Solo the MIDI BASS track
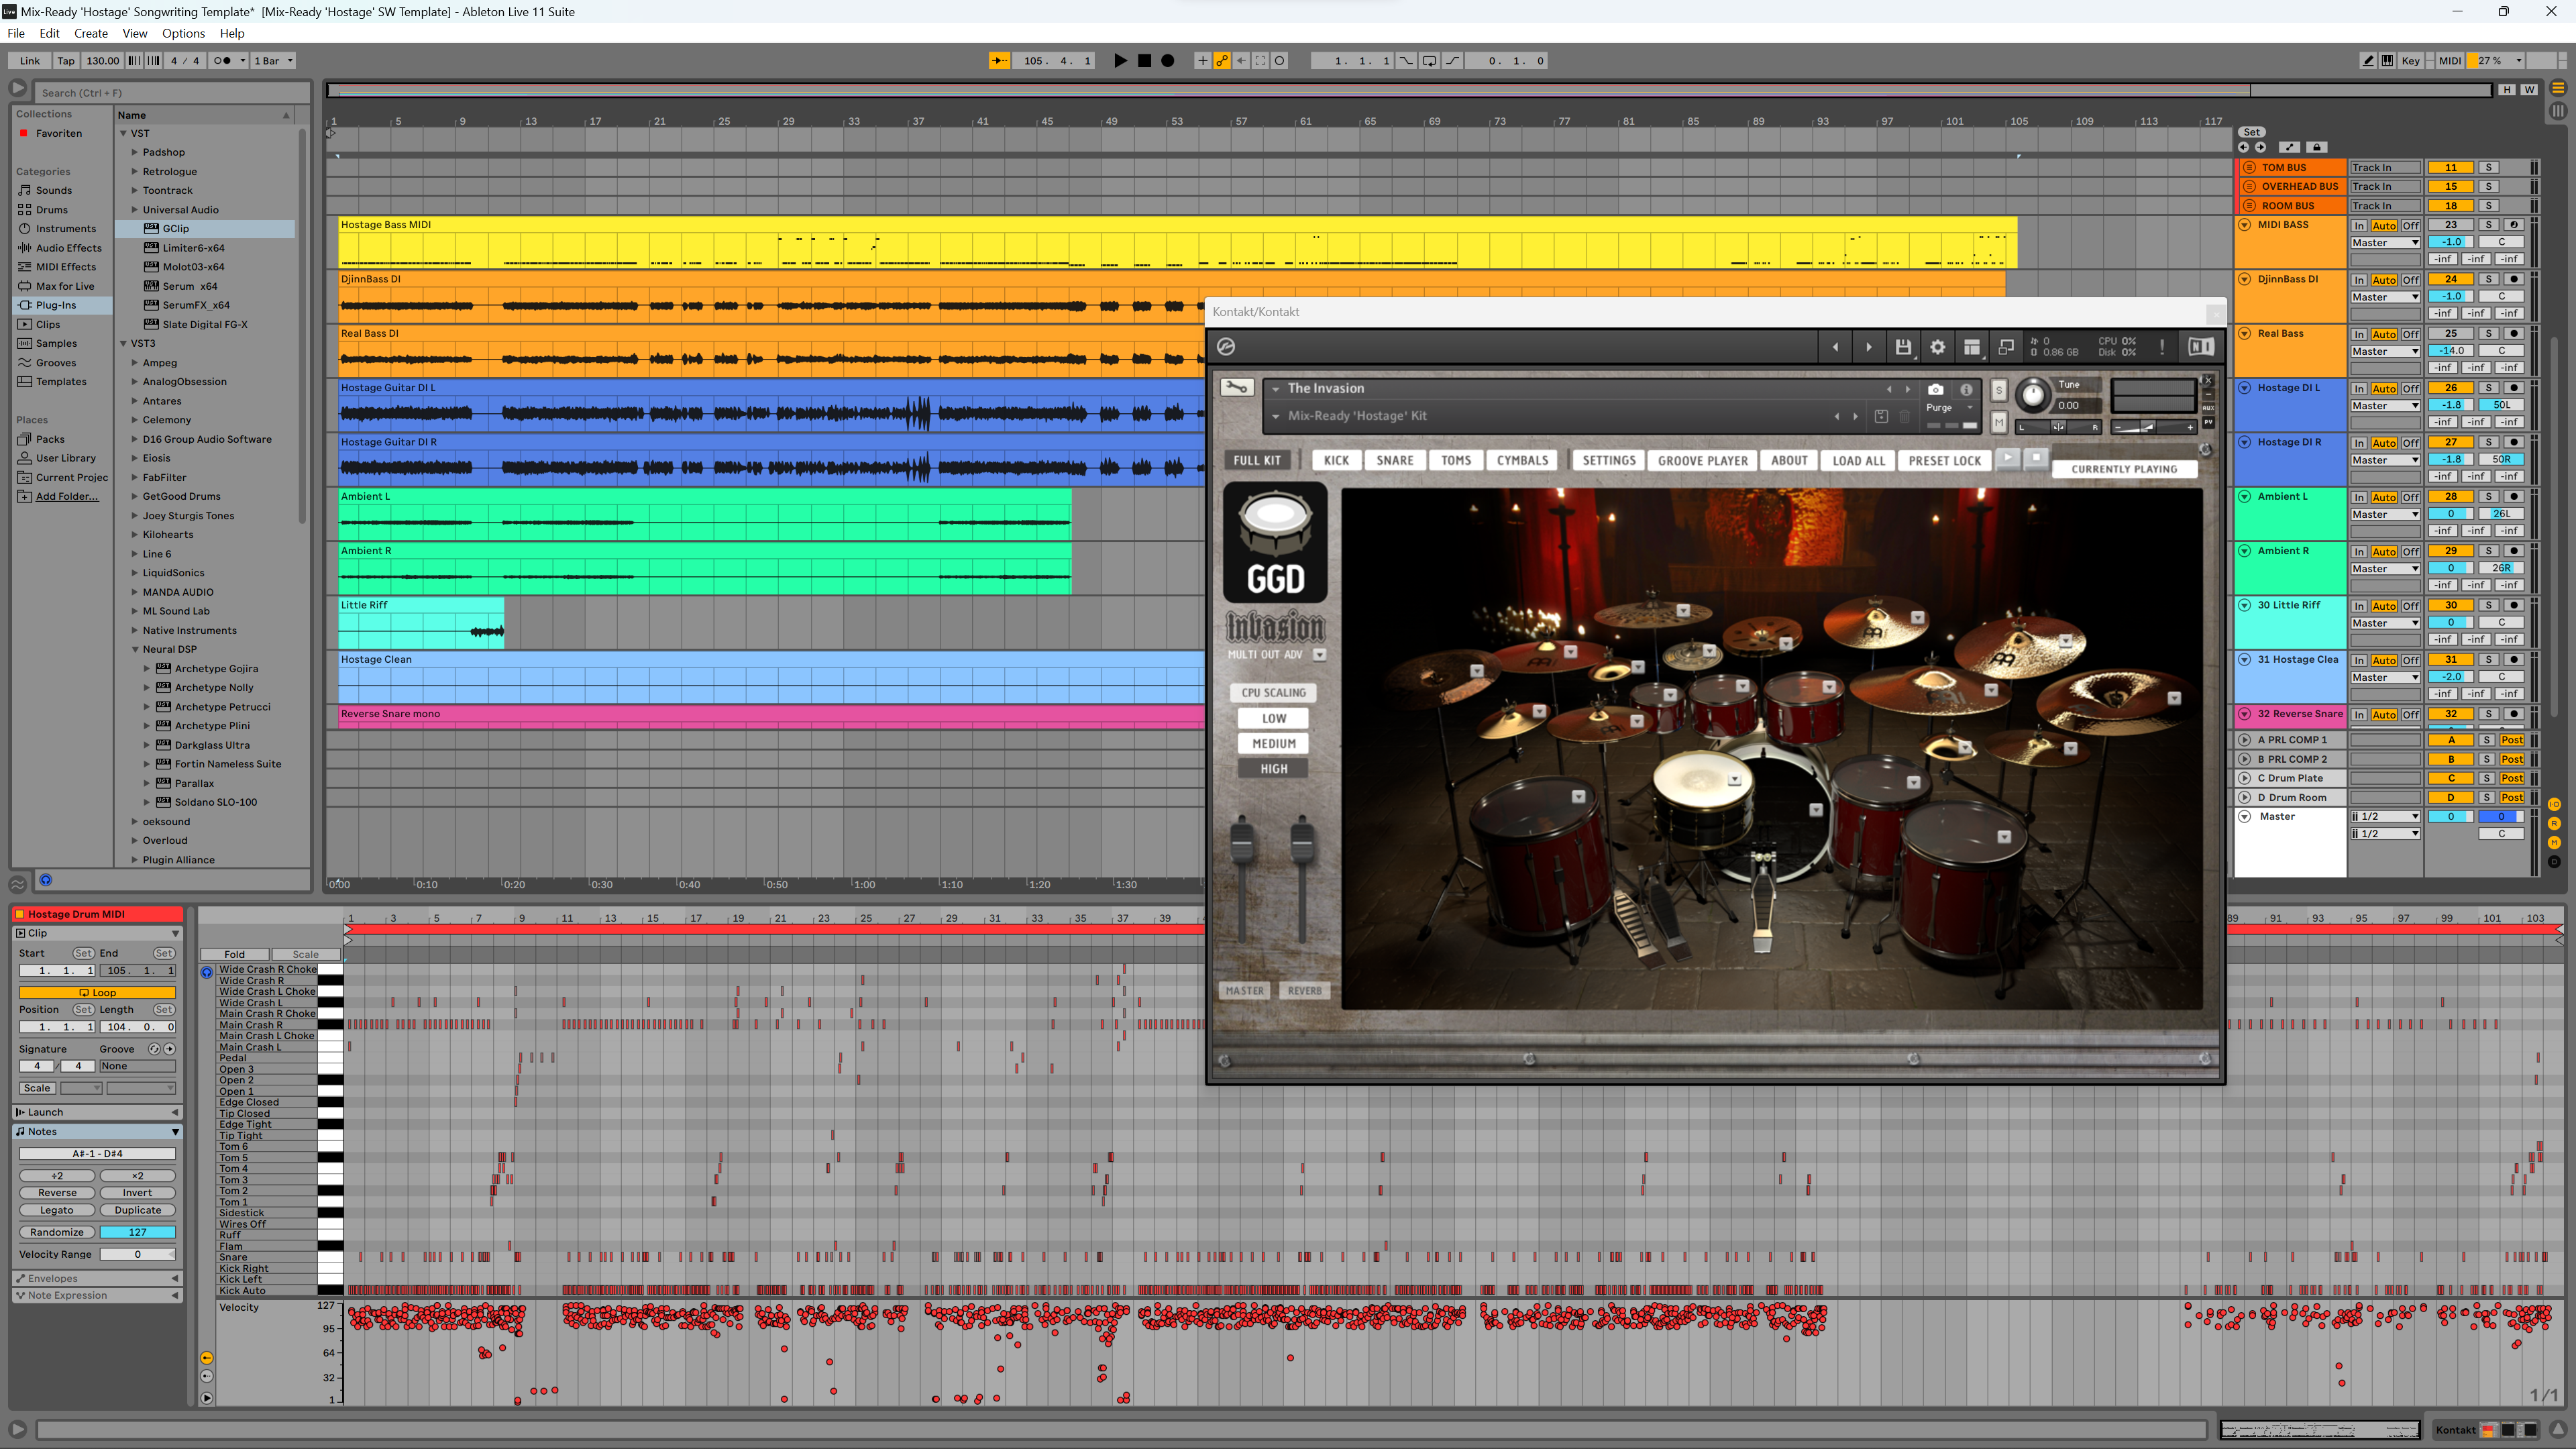2576x1449 pixels. click(2488, 225)
